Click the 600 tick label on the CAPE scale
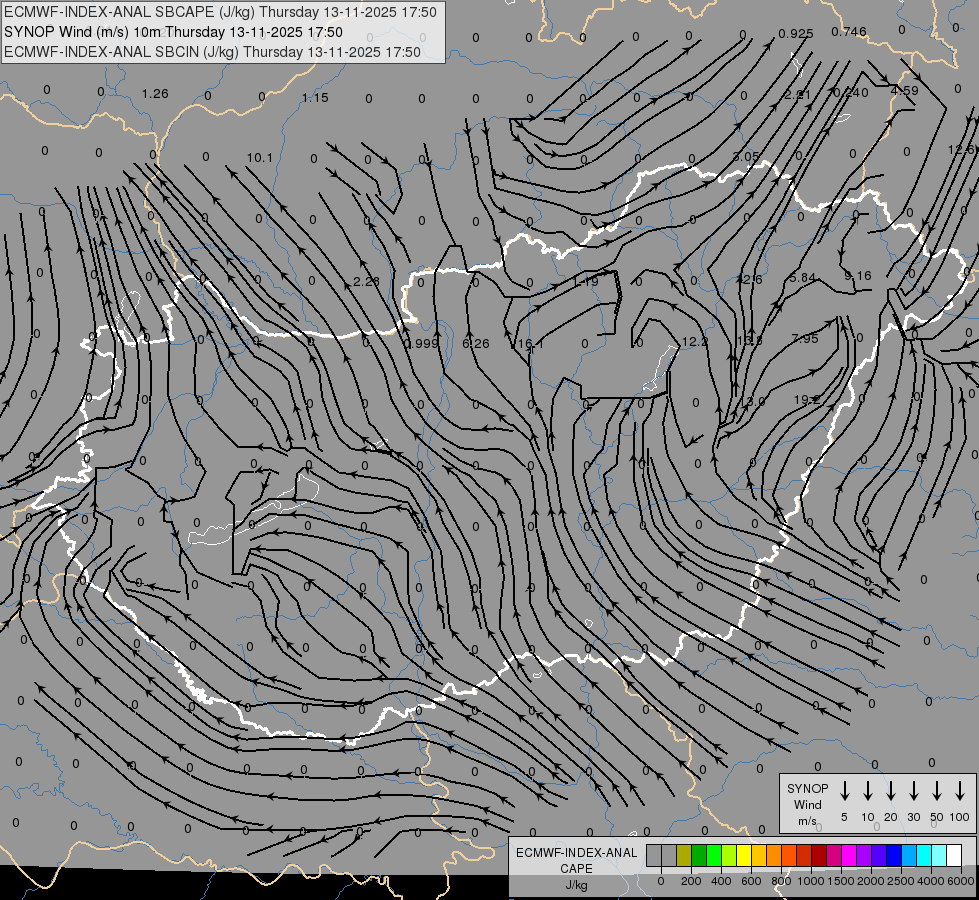The image size is (979, 900). pyautogui.click(x=751, y=881)
